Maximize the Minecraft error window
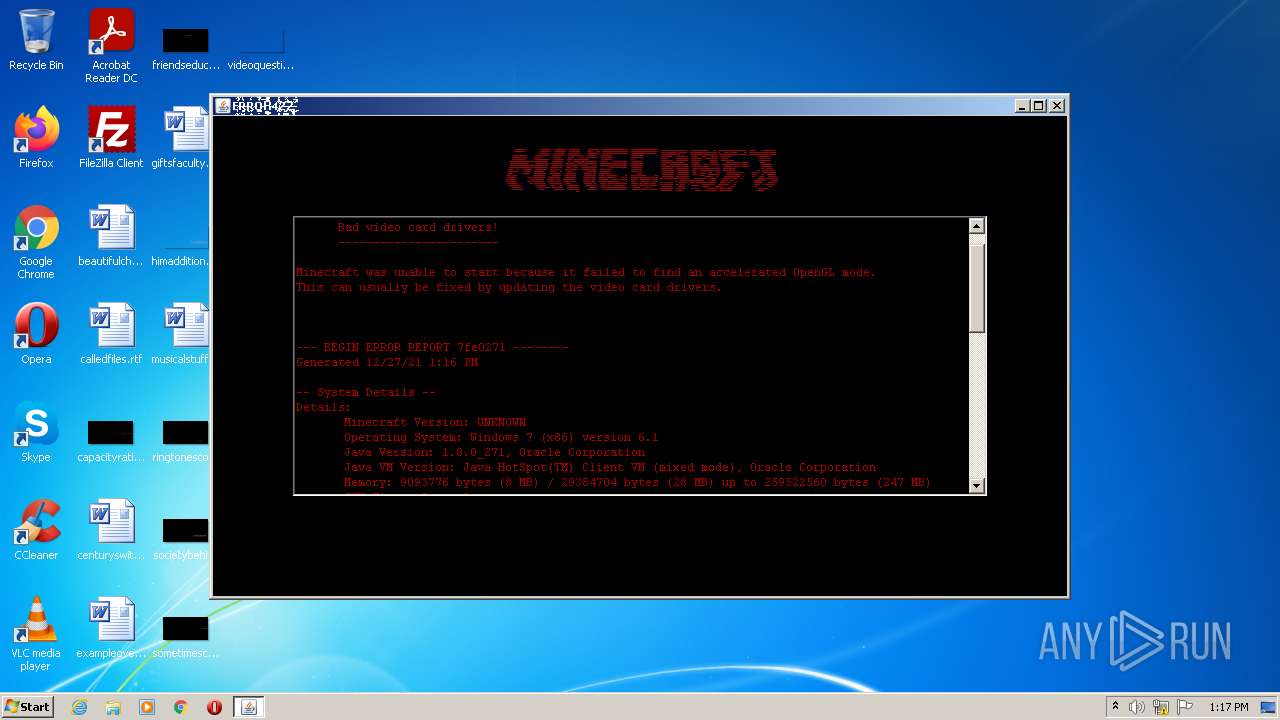 1039,106
